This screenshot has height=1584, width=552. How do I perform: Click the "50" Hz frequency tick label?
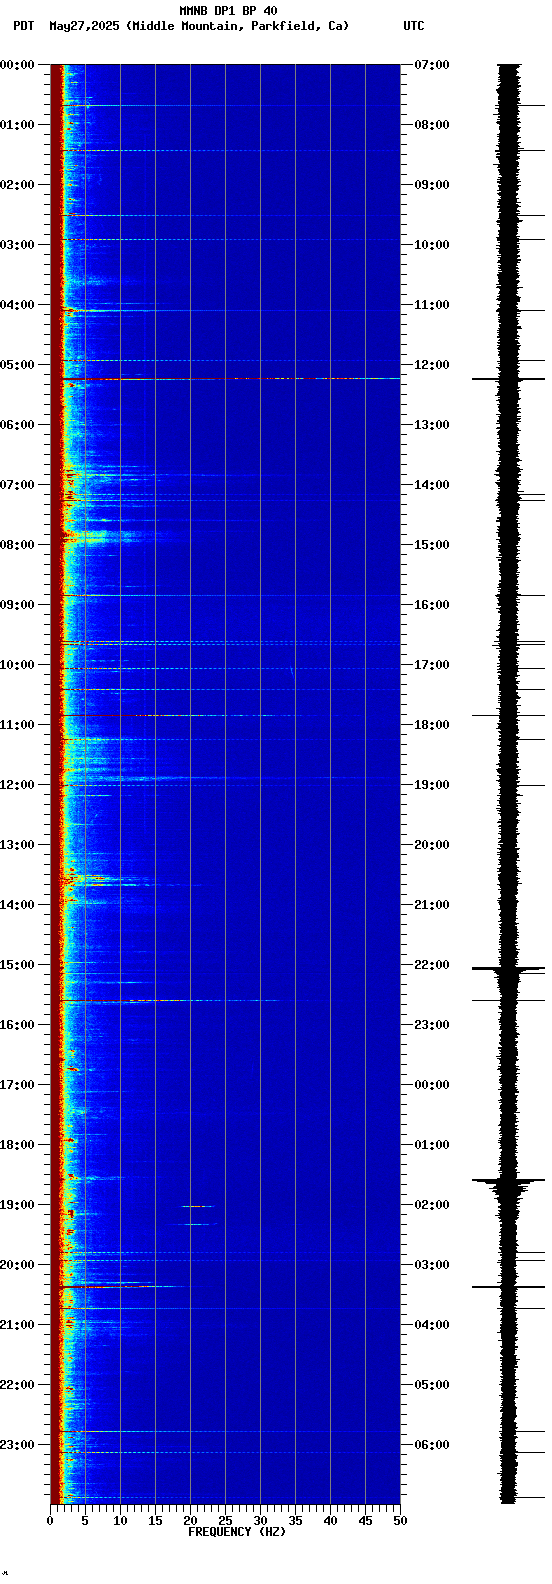[400, 1521]
